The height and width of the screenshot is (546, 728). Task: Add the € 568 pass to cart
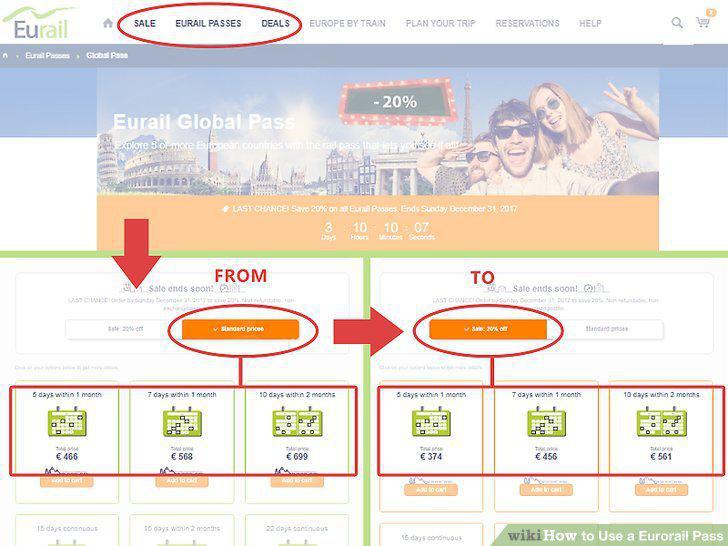pos(182,481)
